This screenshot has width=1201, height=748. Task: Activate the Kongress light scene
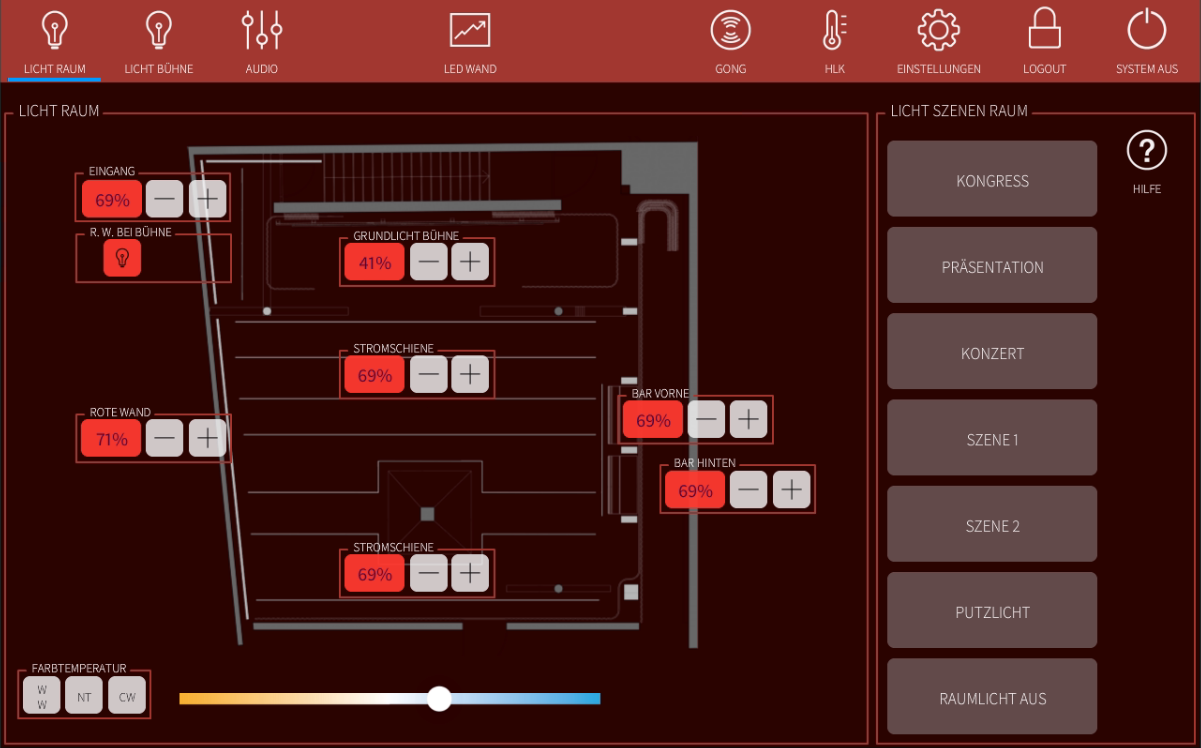tap(992, 180)
